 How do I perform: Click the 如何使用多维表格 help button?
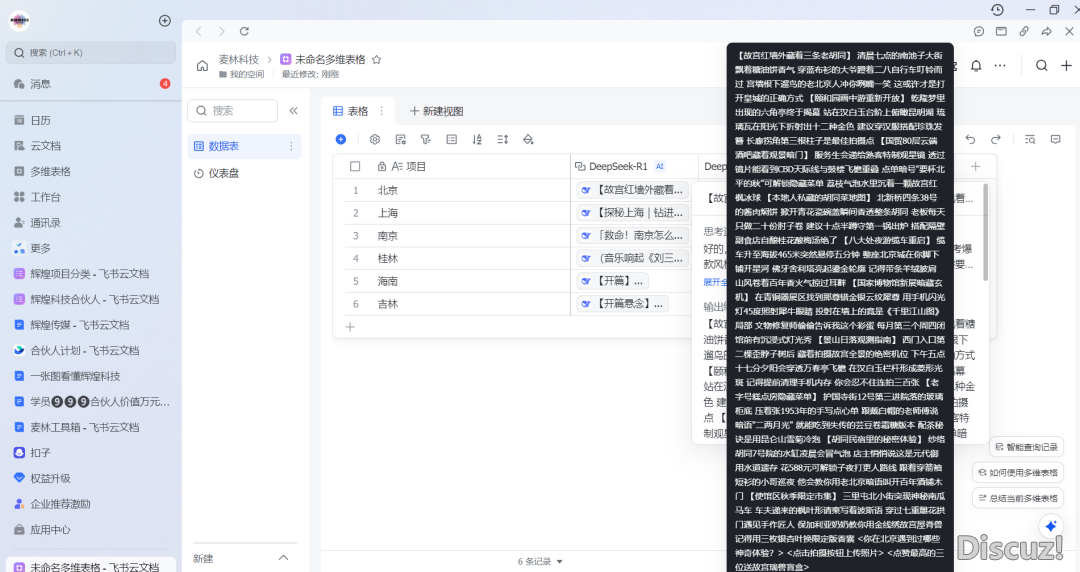point(1018,472)
